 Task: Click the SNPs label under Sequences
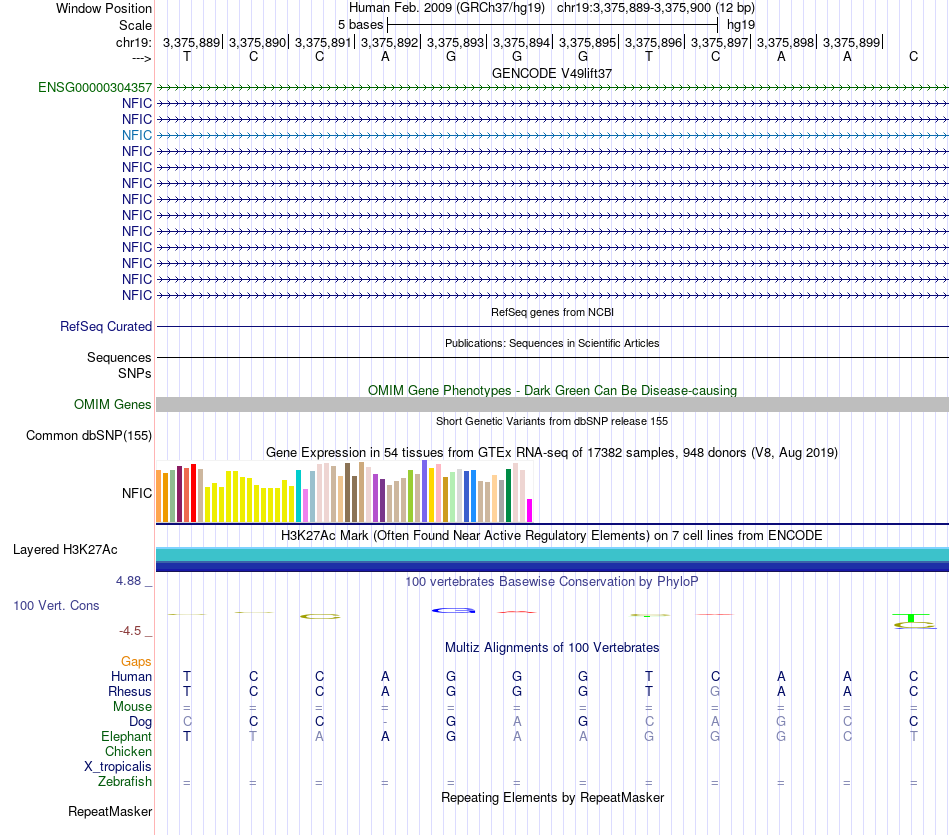point(135,373)
